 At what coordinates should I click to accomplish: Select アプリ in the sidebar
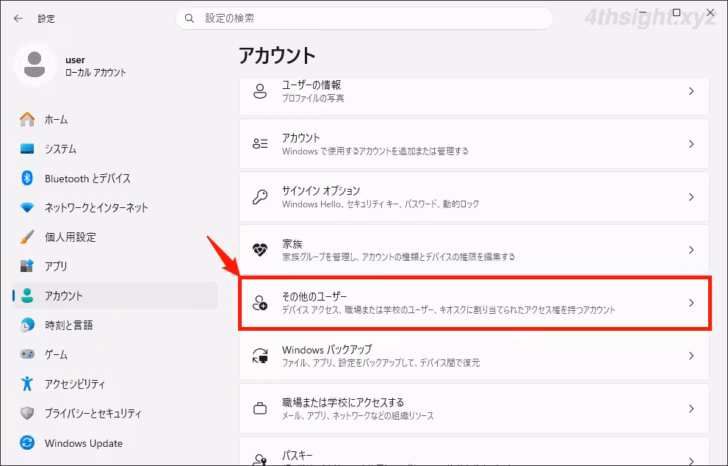point(115,266)
